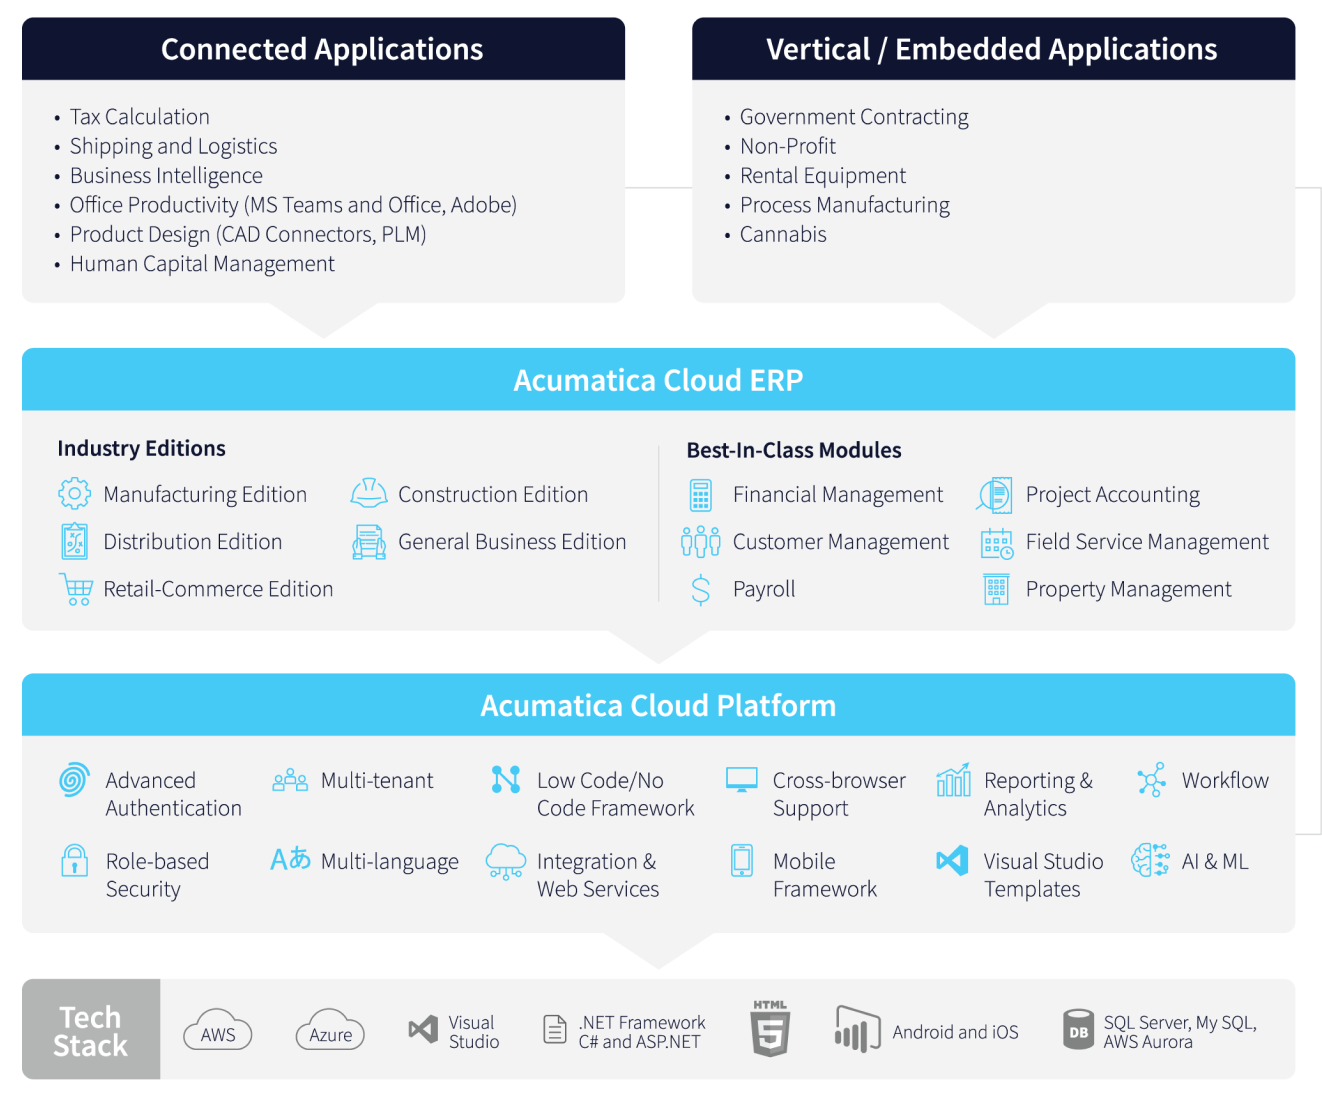The image size is (1322, 1096).
Task: Click the Multi-tenant users icon
Action: [x=290, y=780]
